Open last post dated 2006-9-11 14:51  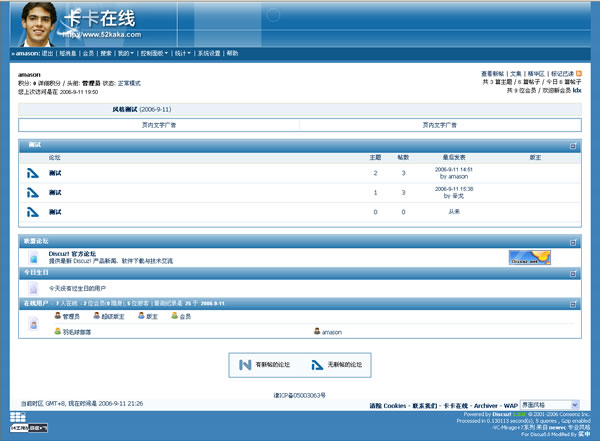pyautogui.click(x=454, y=169)
